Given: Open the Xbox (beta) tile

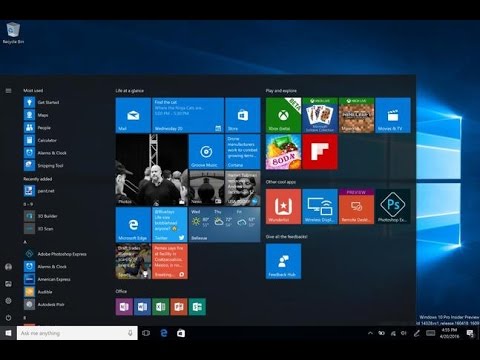Looking at the screenshot, I should pyautogui.click(x=283, y=115).
